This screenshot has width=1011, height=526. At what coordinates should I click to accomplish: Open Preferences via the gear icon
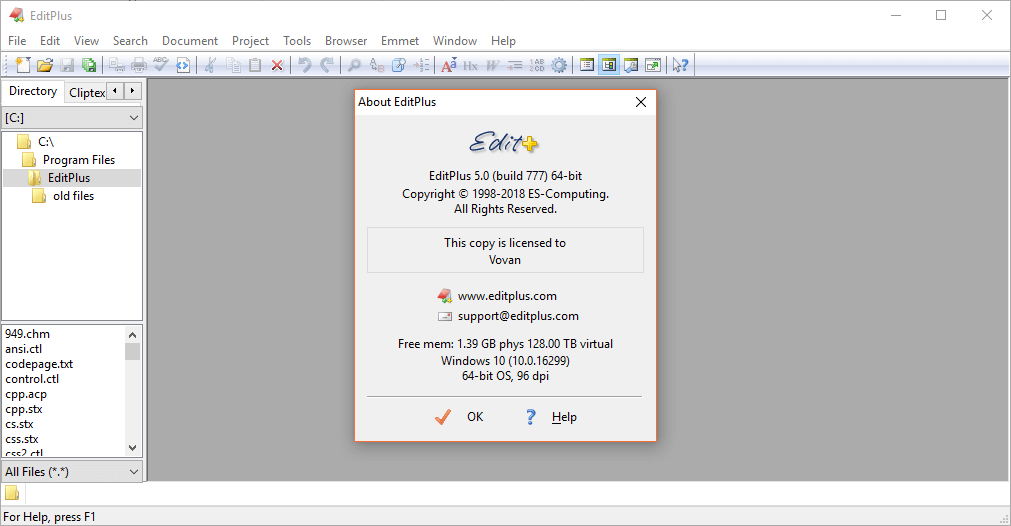pos(559,64)
